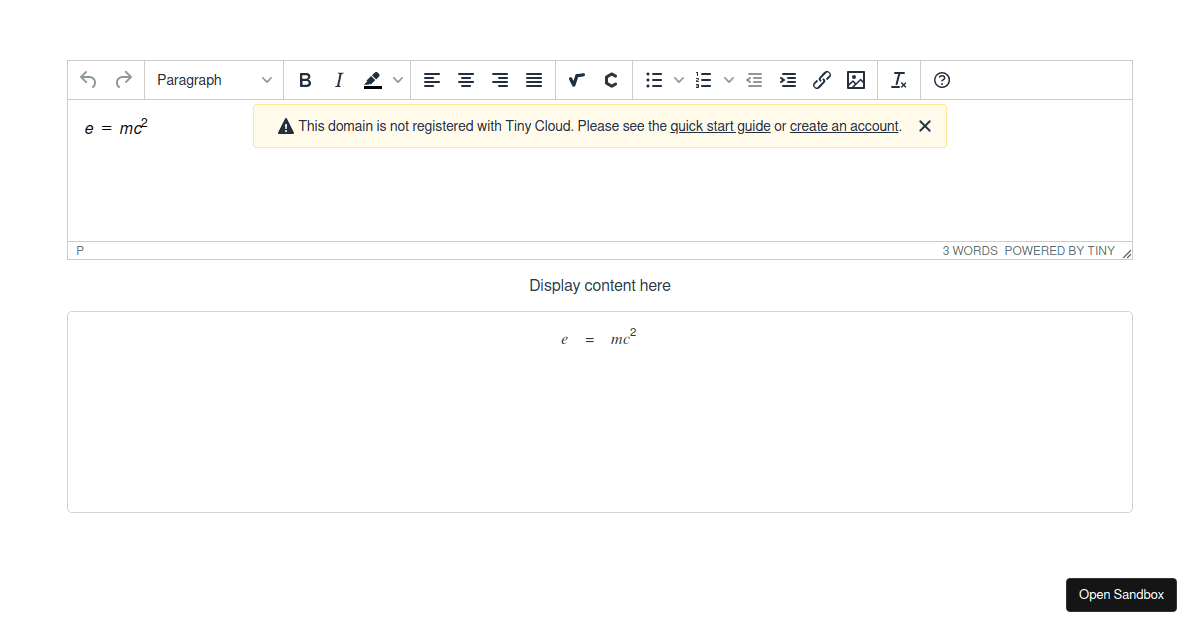The width and height of the screenshot is (1200, 630).
Task: Redo the last change
Action: (123, 80)
